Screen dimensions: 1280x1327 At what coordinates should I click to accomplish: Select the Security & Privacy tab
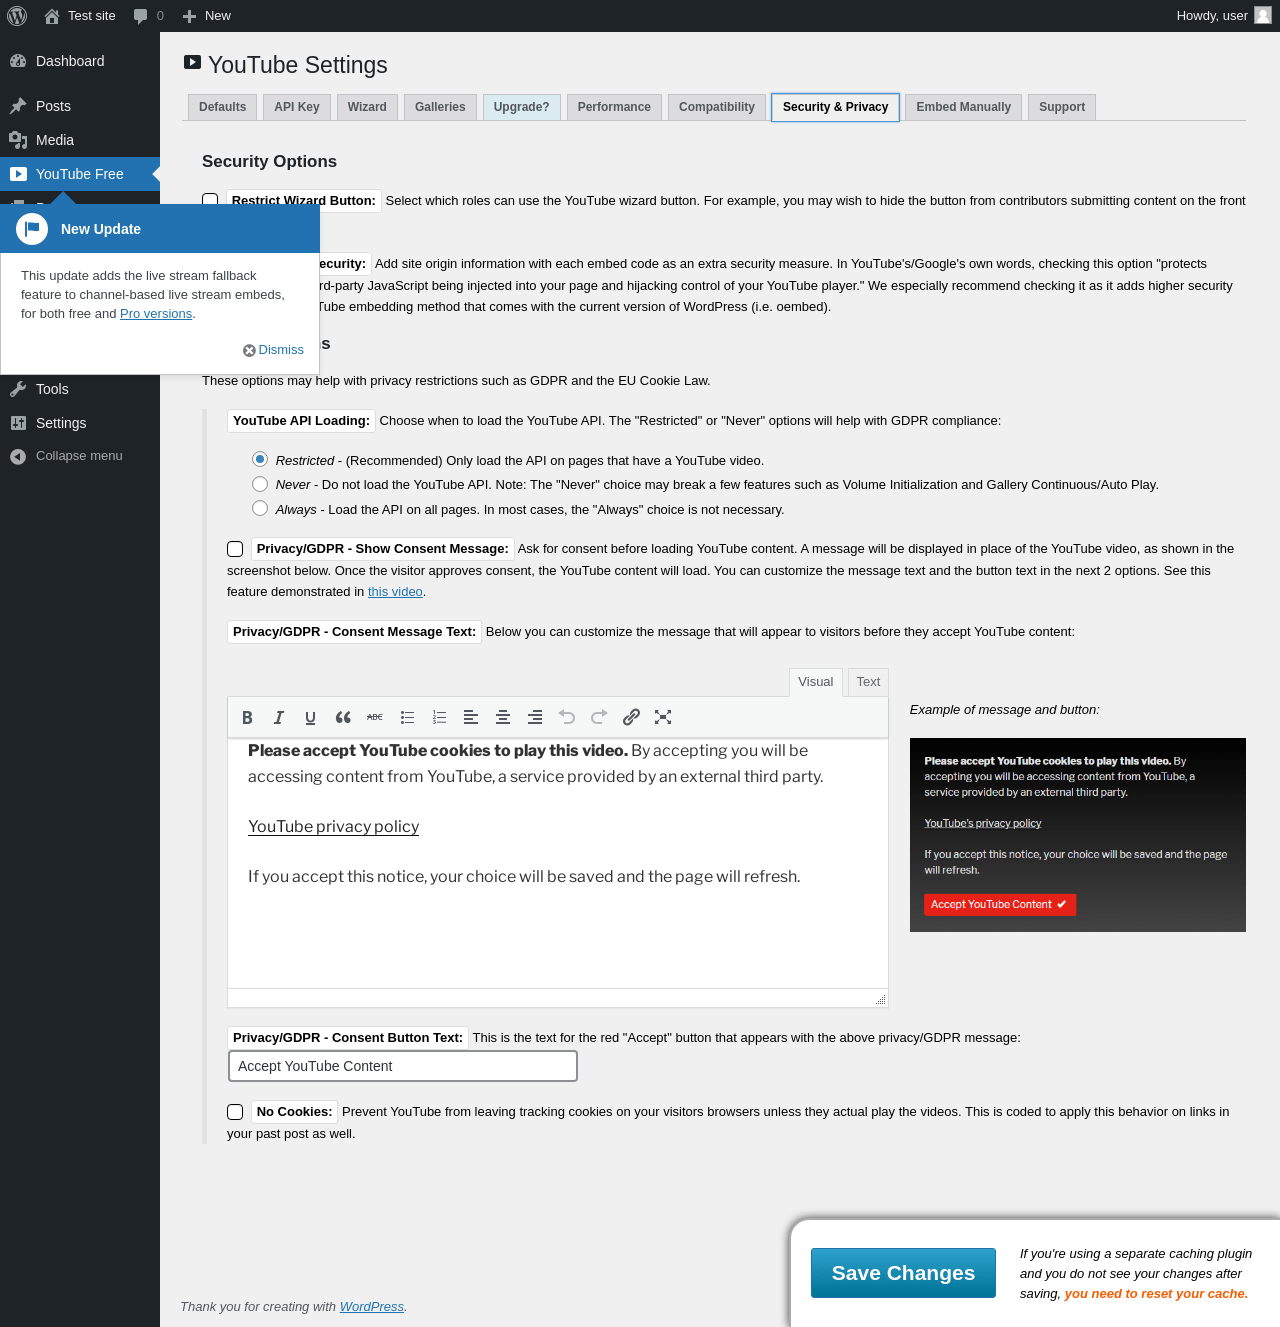point(836,107)
